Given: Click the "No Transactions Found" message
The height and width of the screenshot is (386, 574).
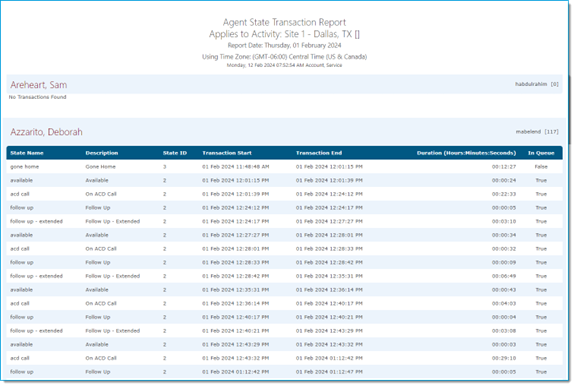Looking at the screenshot, I should tap(37, 97).
